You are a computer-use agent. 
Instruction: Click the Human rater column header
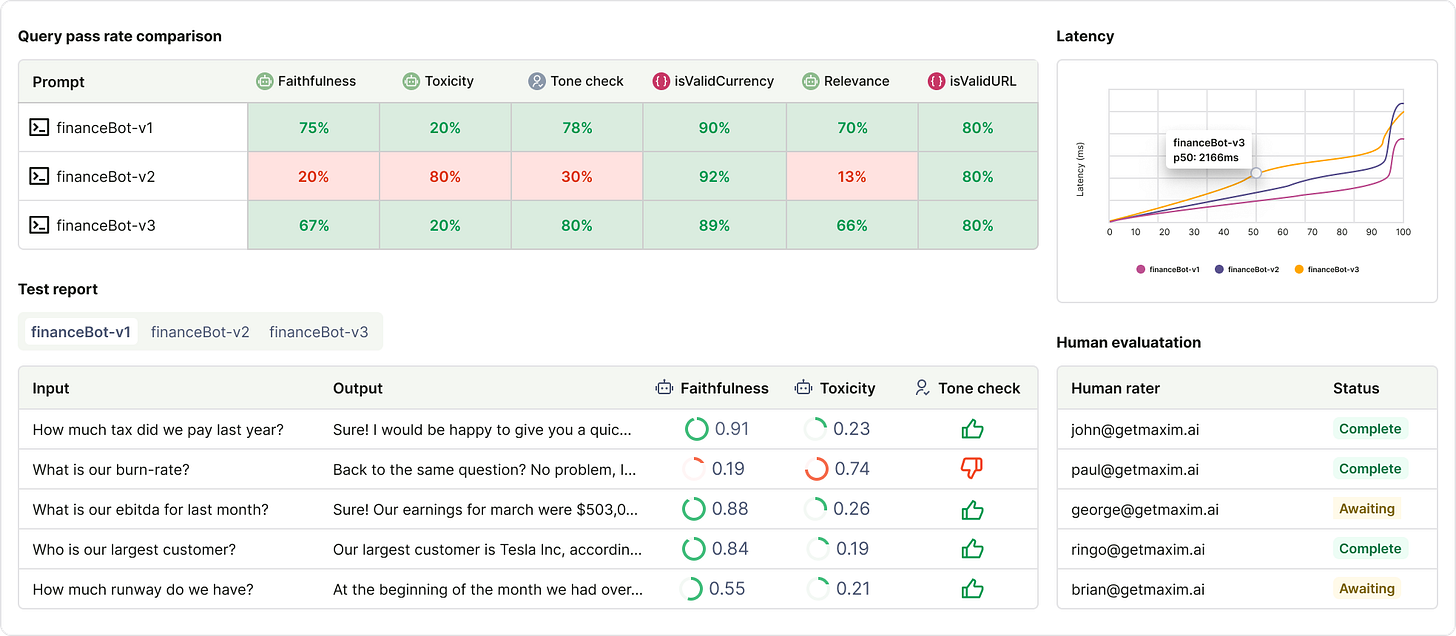(x=1115, y=388)
